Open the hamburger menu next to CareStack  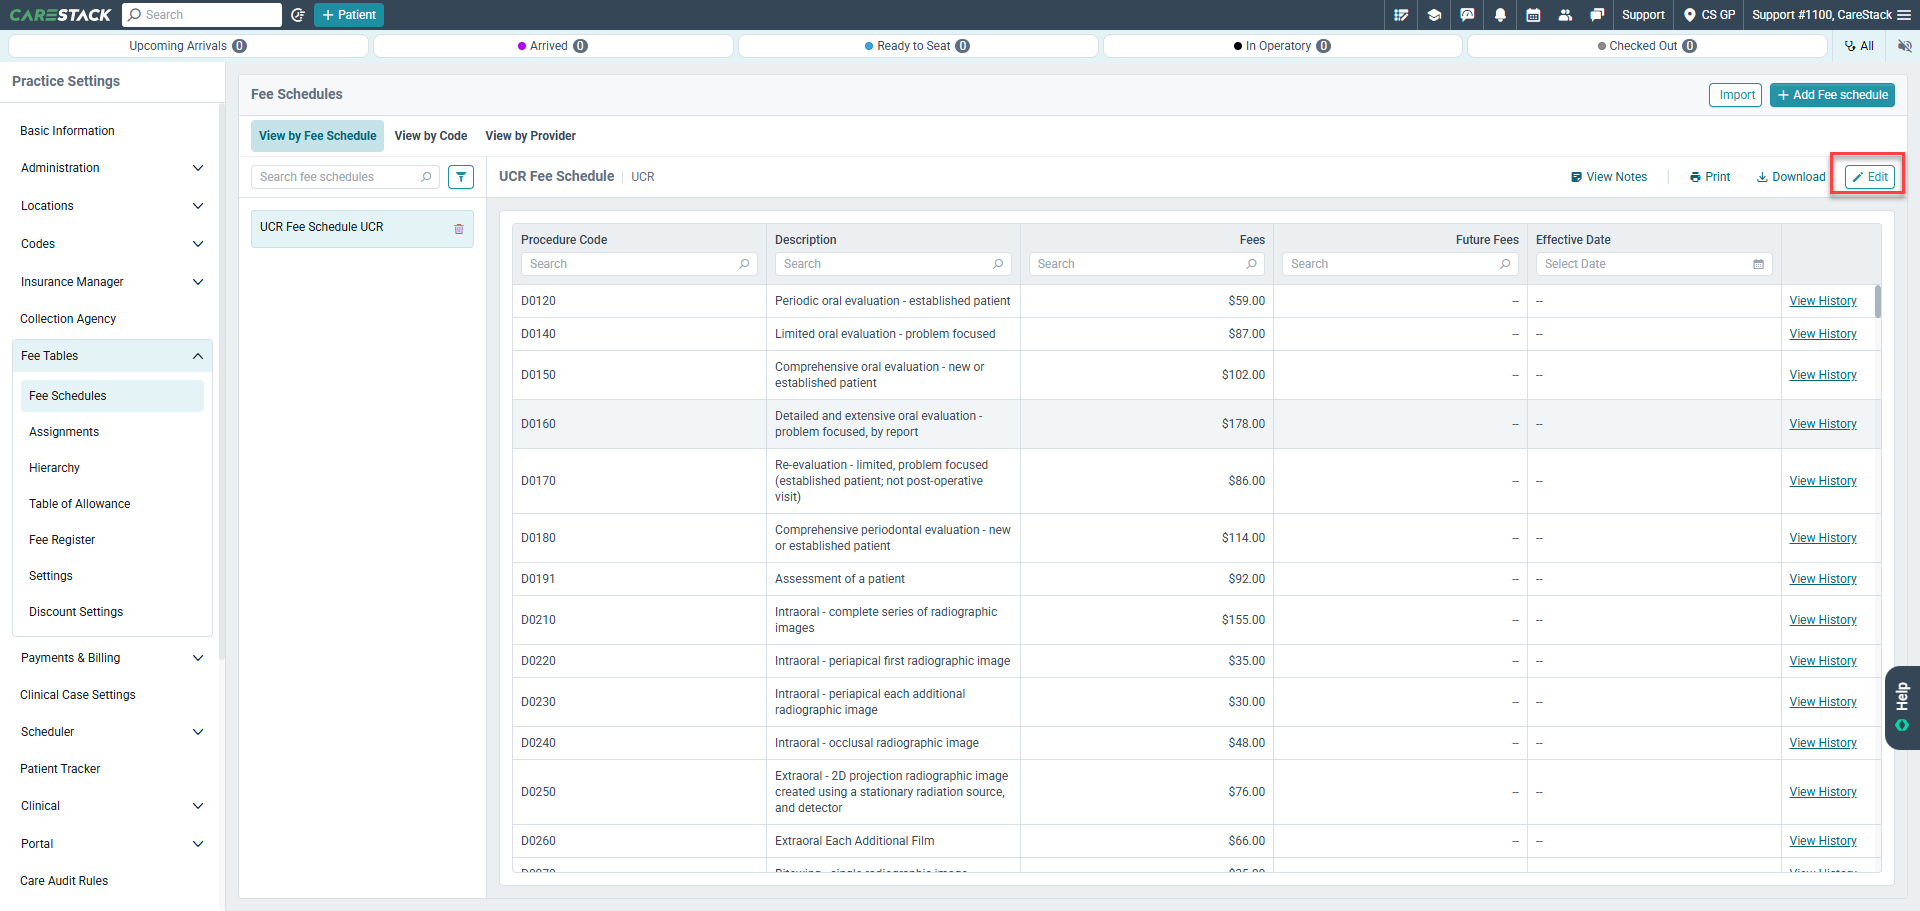(1904, 15)
